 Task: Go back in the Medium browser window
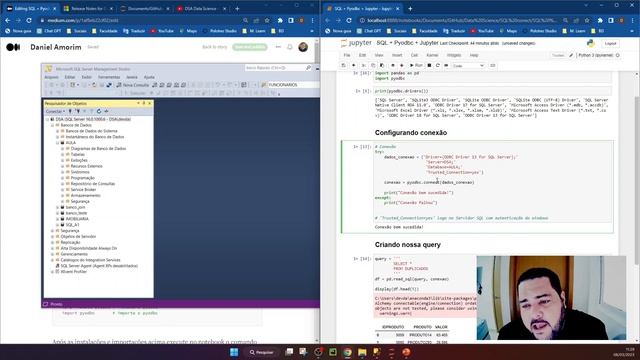8,20
